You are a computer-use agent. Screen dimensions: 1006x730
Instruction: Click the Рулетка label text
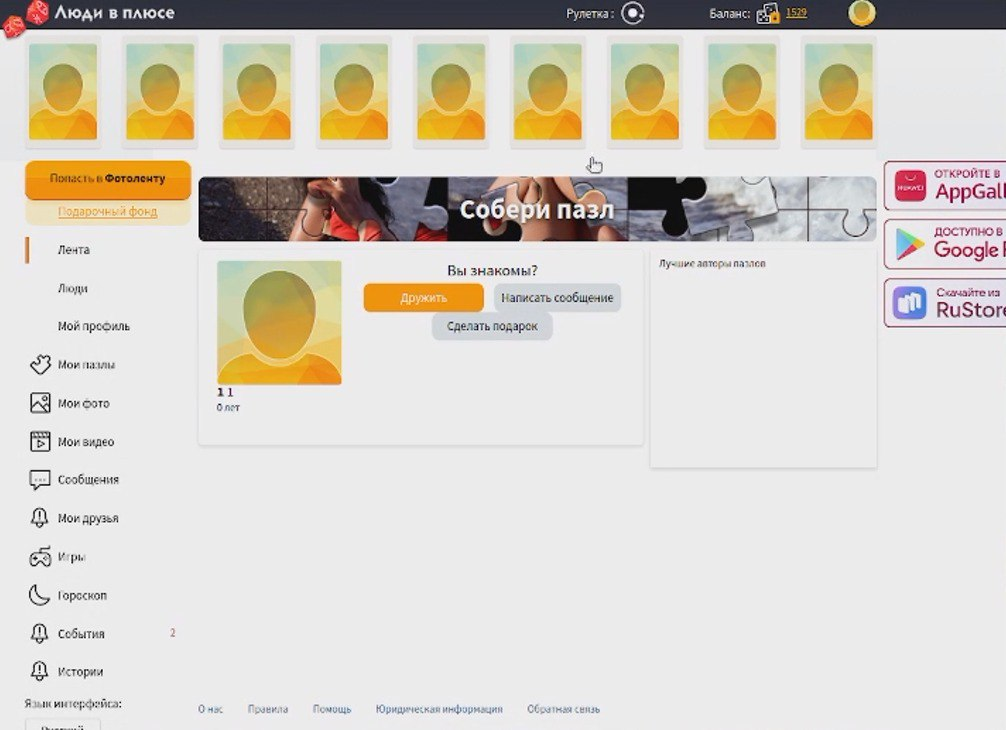tap(590, 13)
